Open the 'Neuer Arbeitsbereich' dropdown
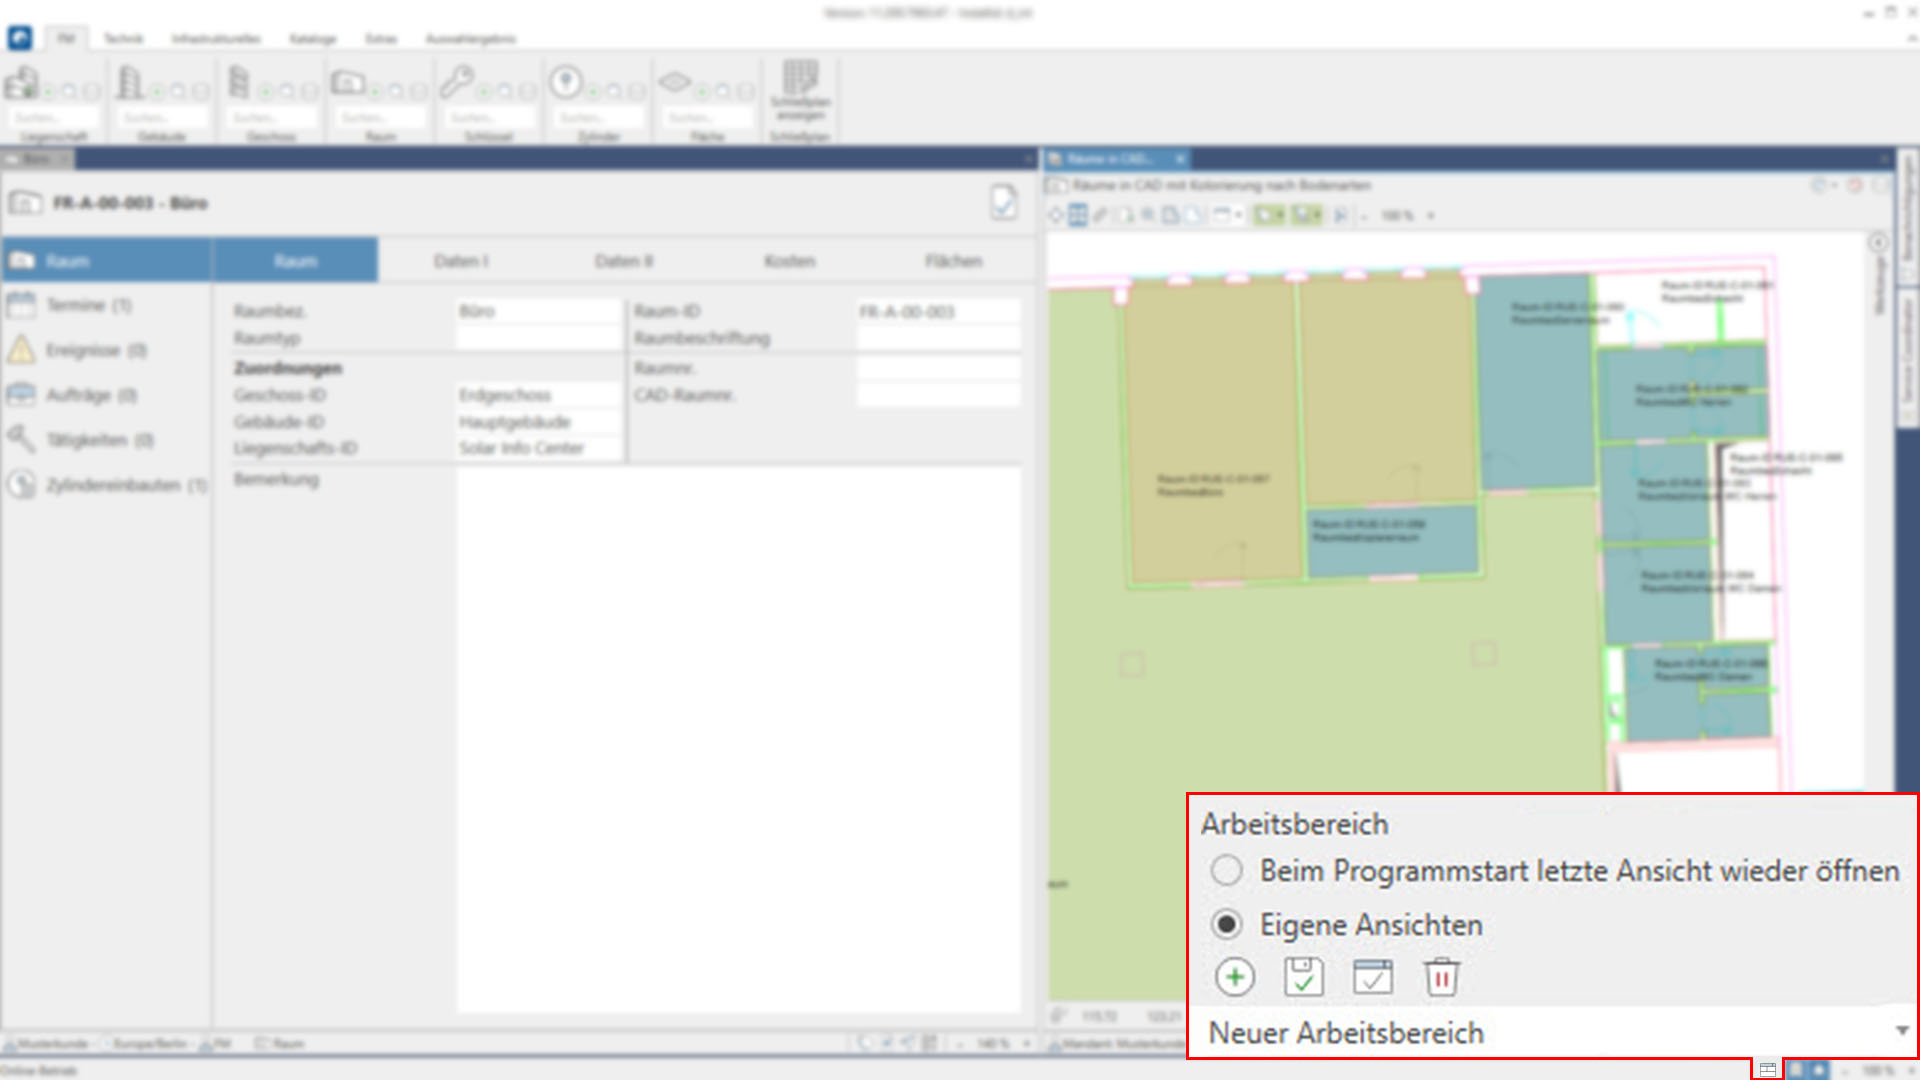This screenshot has height=1080, width=1920. [x=1901, y=1031]
